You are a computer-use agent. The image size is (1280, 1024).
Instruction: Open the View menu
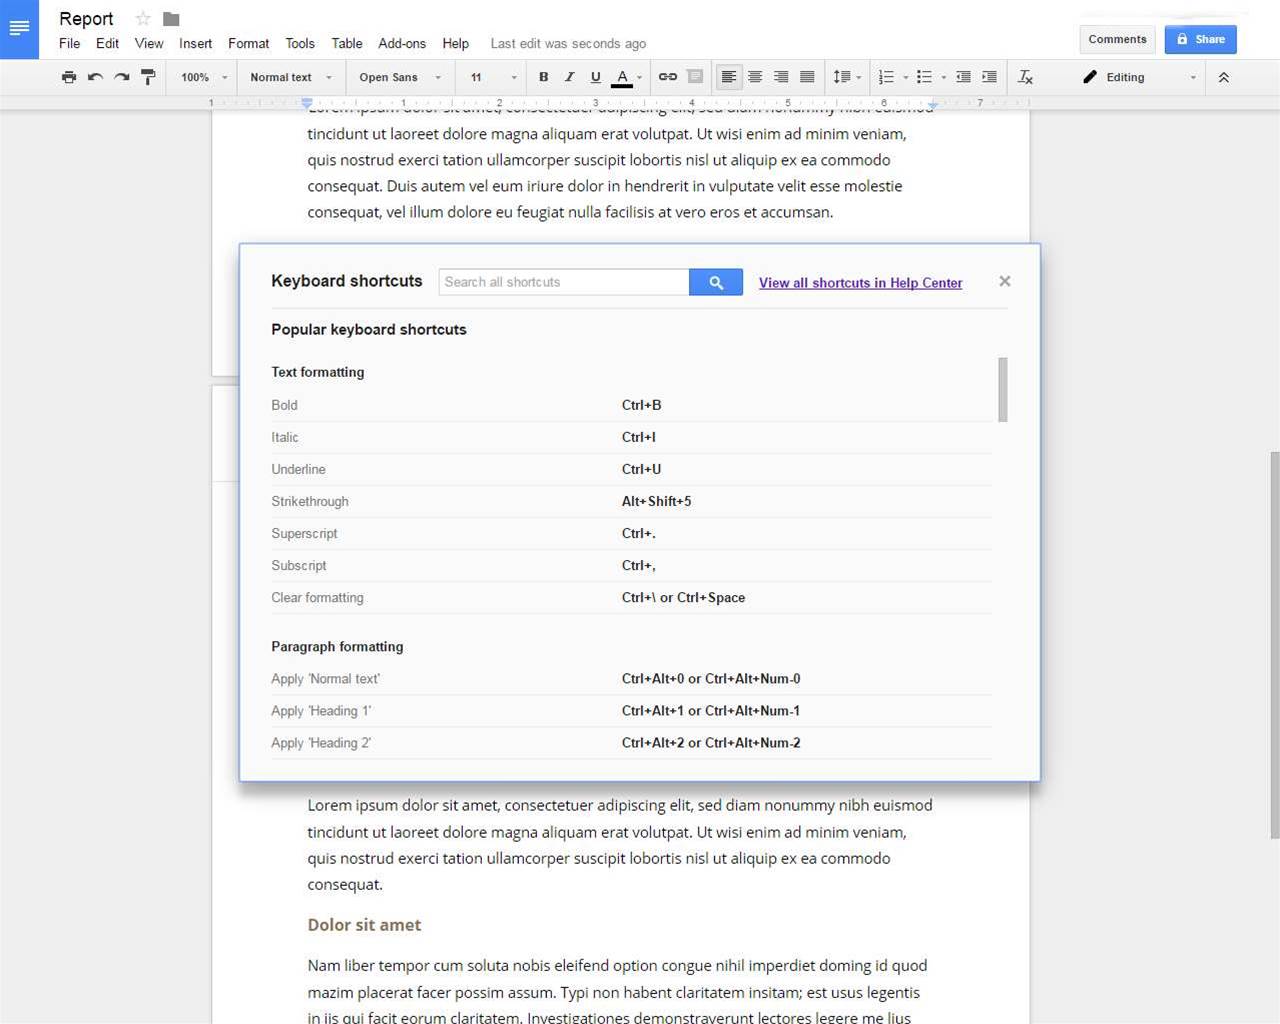point(149,43)
